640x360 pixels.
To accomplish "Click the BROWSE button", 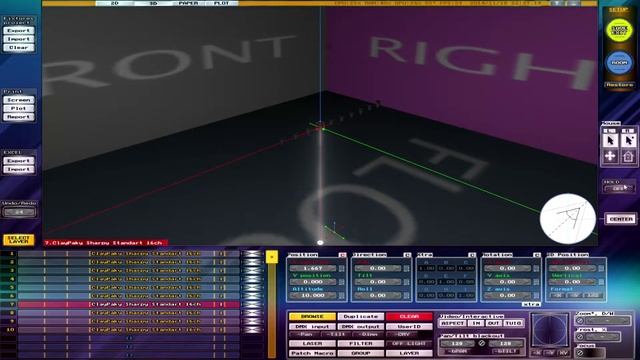I will pyautogui.click(x=312, y=317).
